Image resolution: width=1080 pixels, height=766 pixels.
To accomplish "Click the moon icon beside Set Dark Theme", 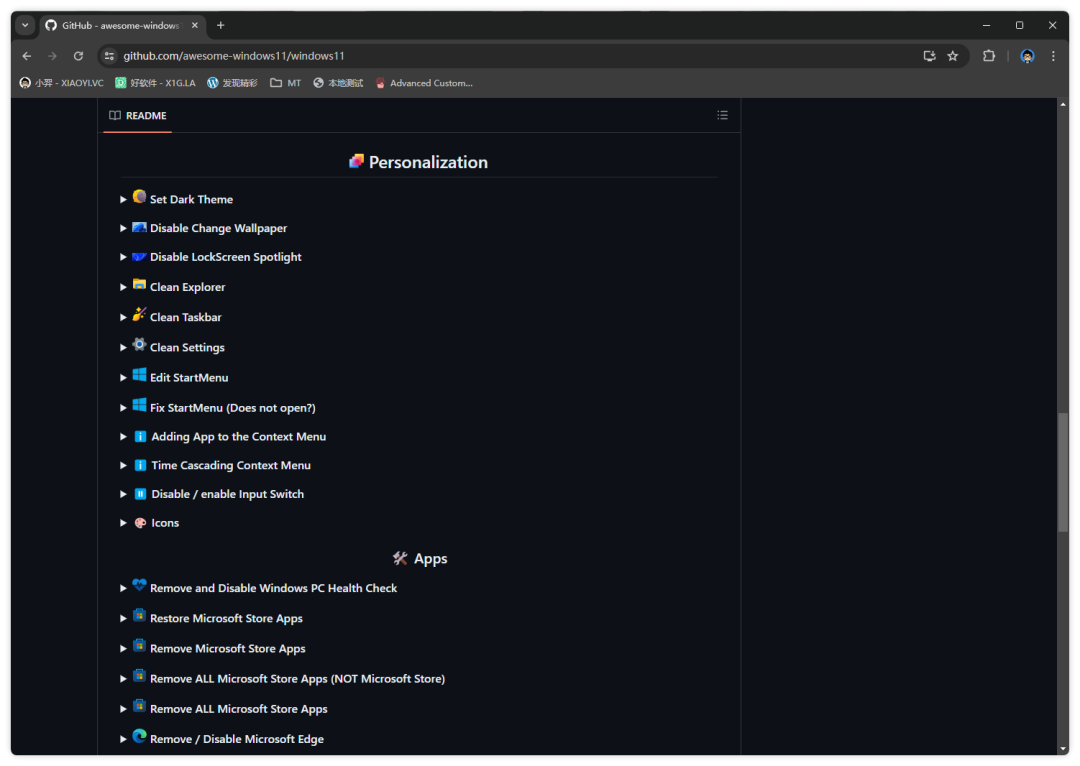I will click(x=139, y=196).
